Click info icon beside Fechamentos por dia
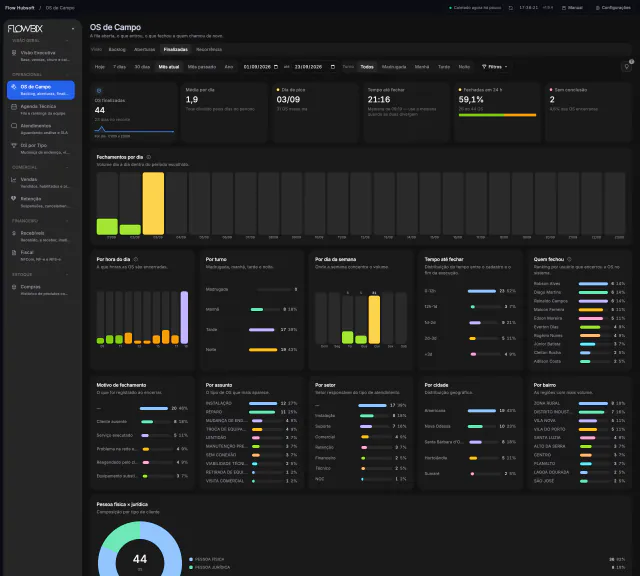The height and width of the screenshot is (576, 640). pos(149,157)
